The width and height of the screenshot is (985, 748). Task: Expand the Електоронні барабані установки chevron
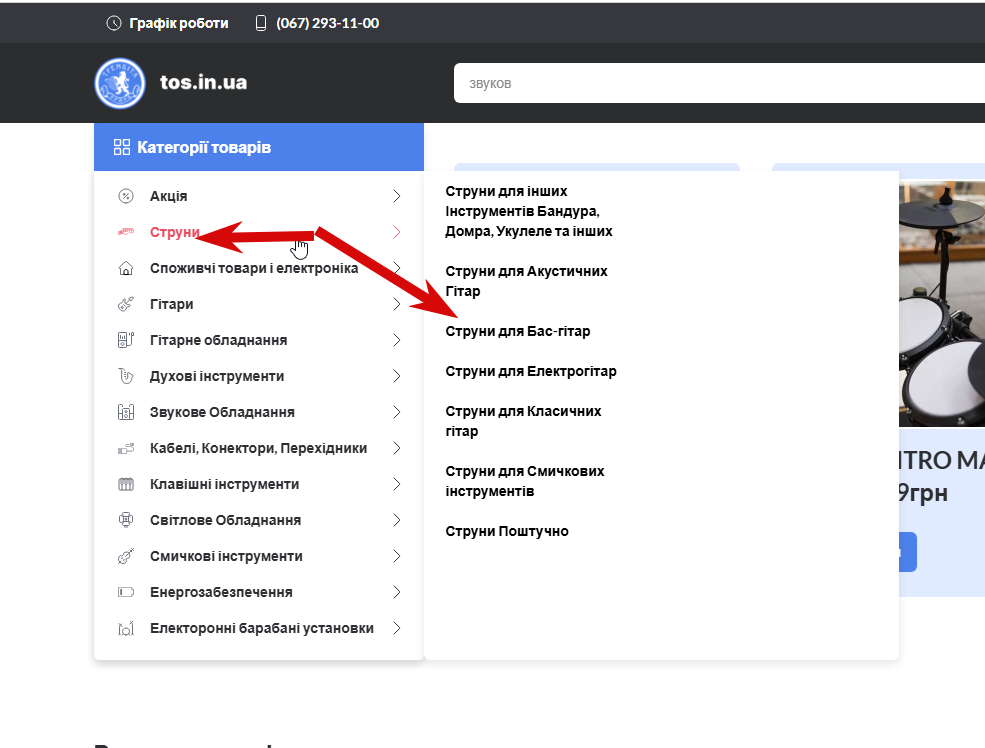[x=396, y=628]
